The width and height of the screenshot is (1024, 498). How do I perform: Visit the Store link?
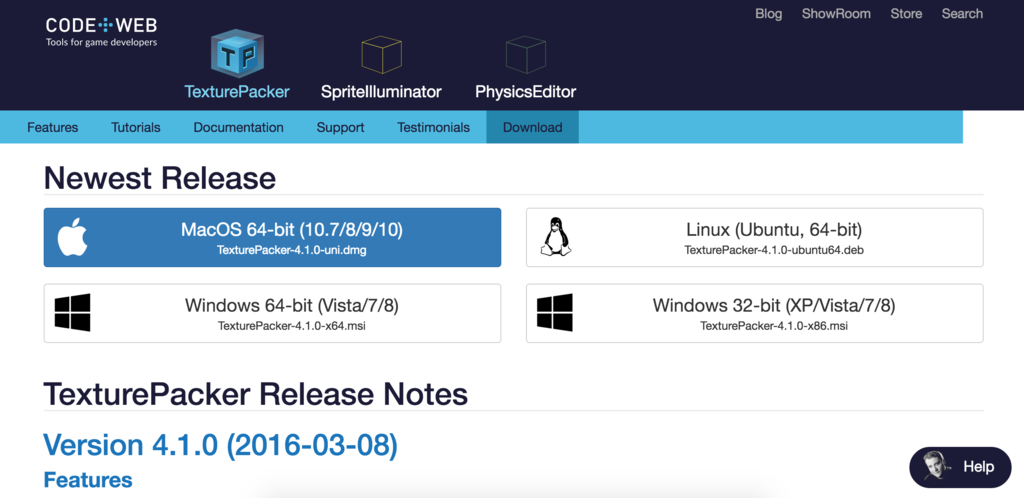(906, 14)
